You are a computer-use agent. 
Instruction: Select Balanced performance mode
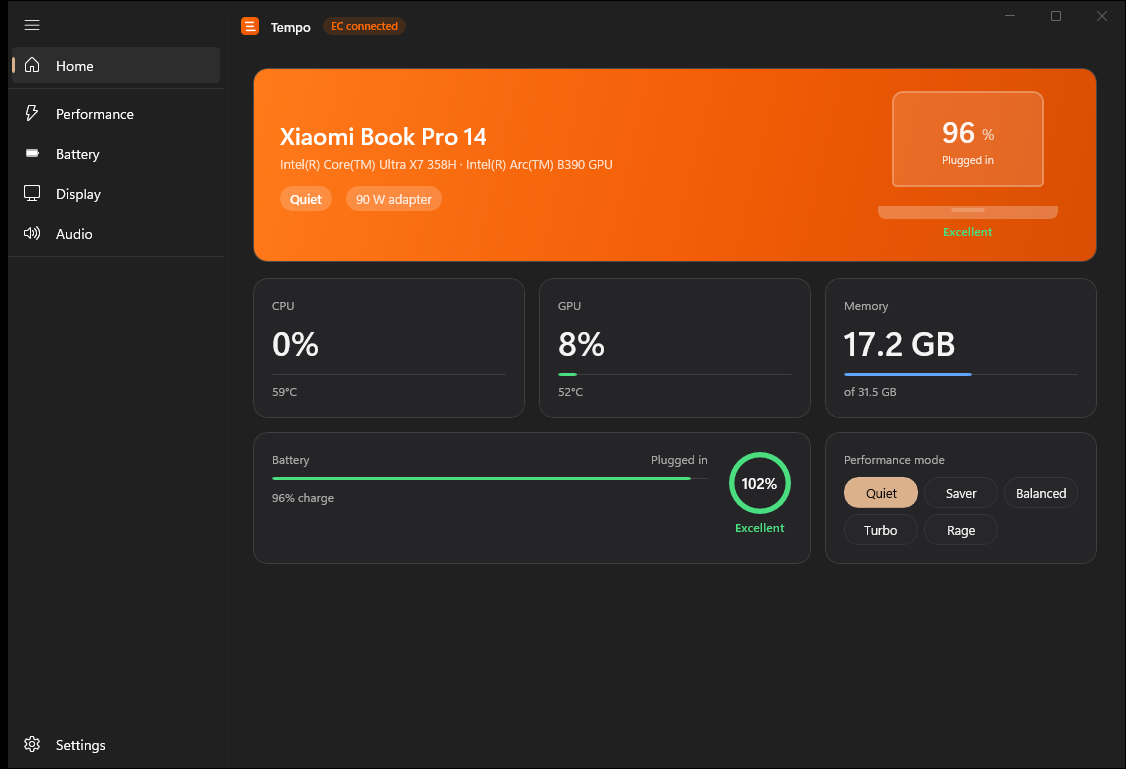click(x=1041, y=493)
